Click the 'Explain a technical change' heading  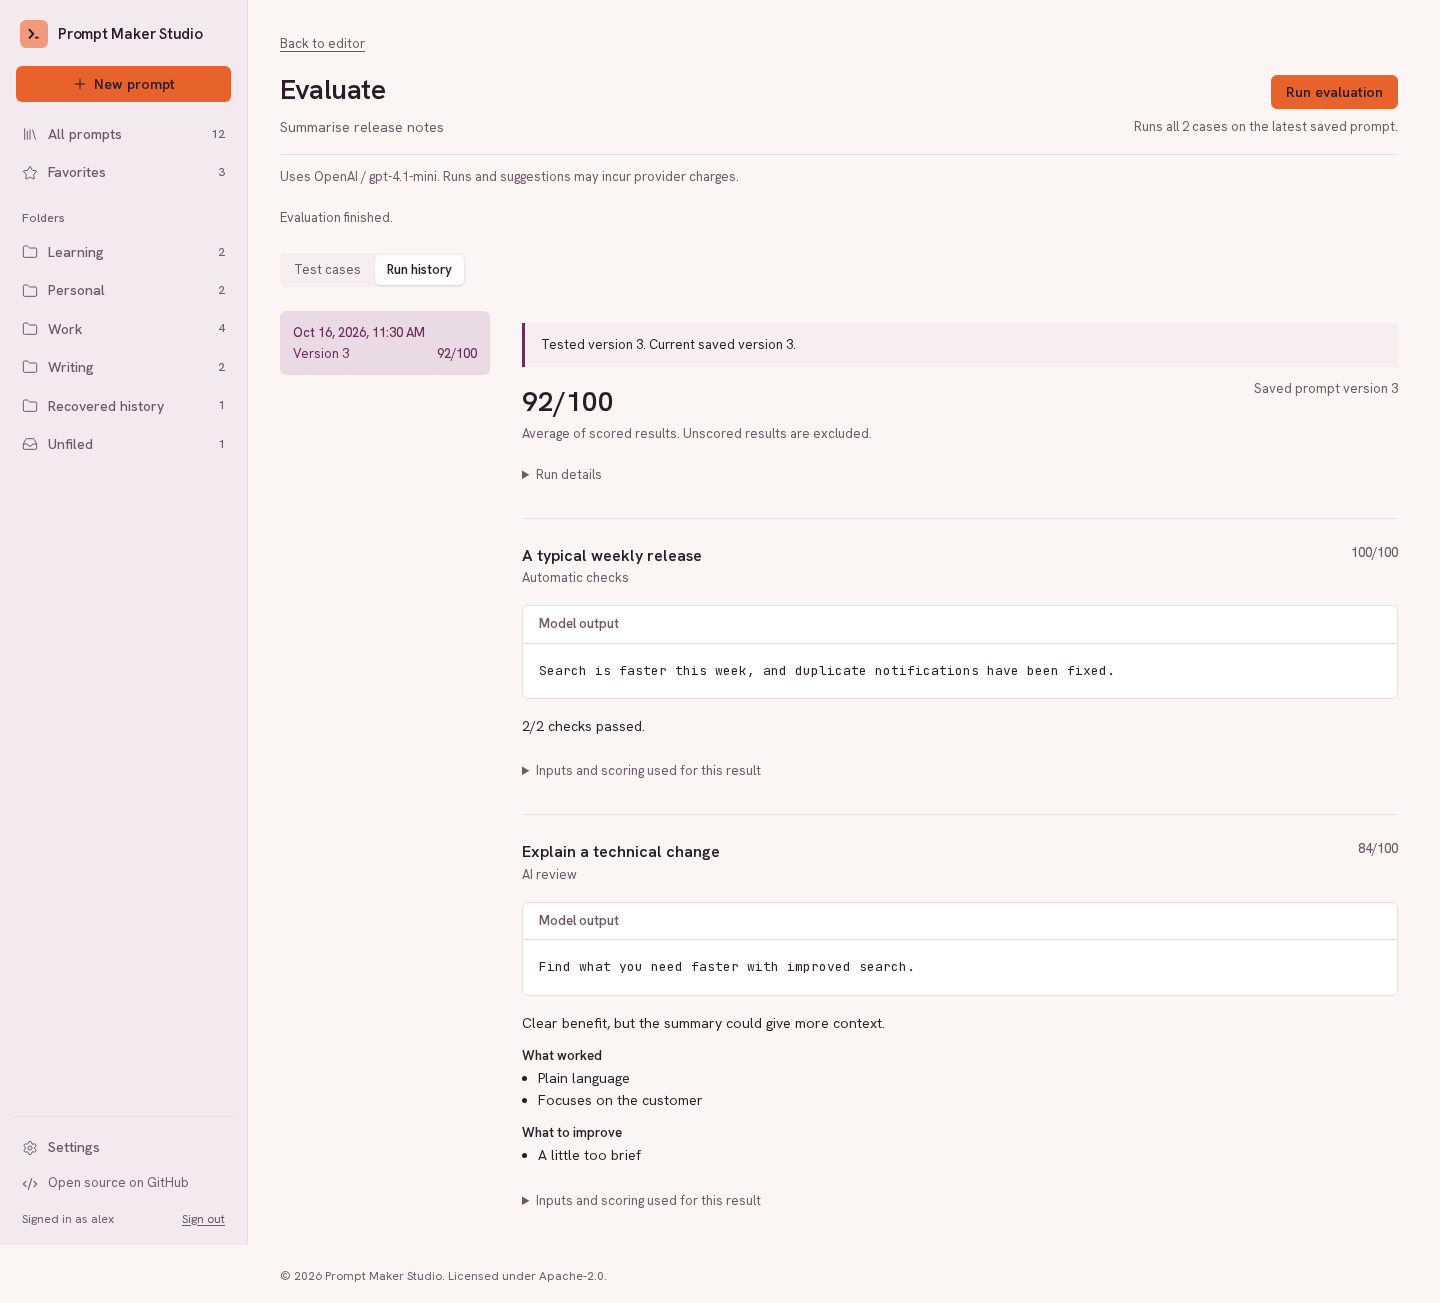(621, 852)
